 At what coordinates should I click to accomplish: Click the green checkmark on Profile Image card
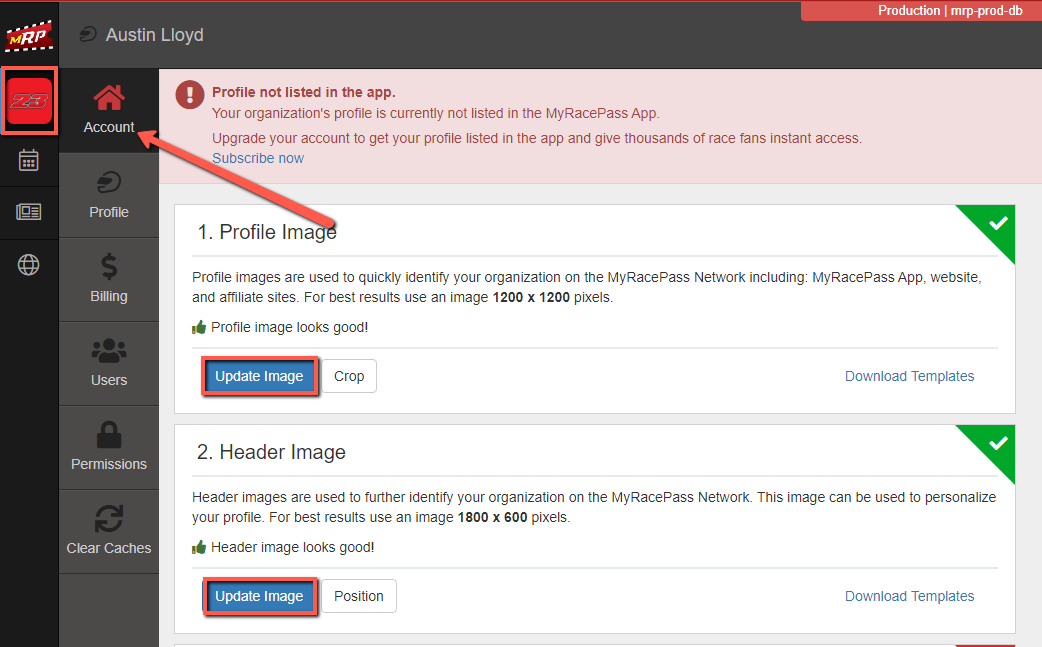click(997, 223)
